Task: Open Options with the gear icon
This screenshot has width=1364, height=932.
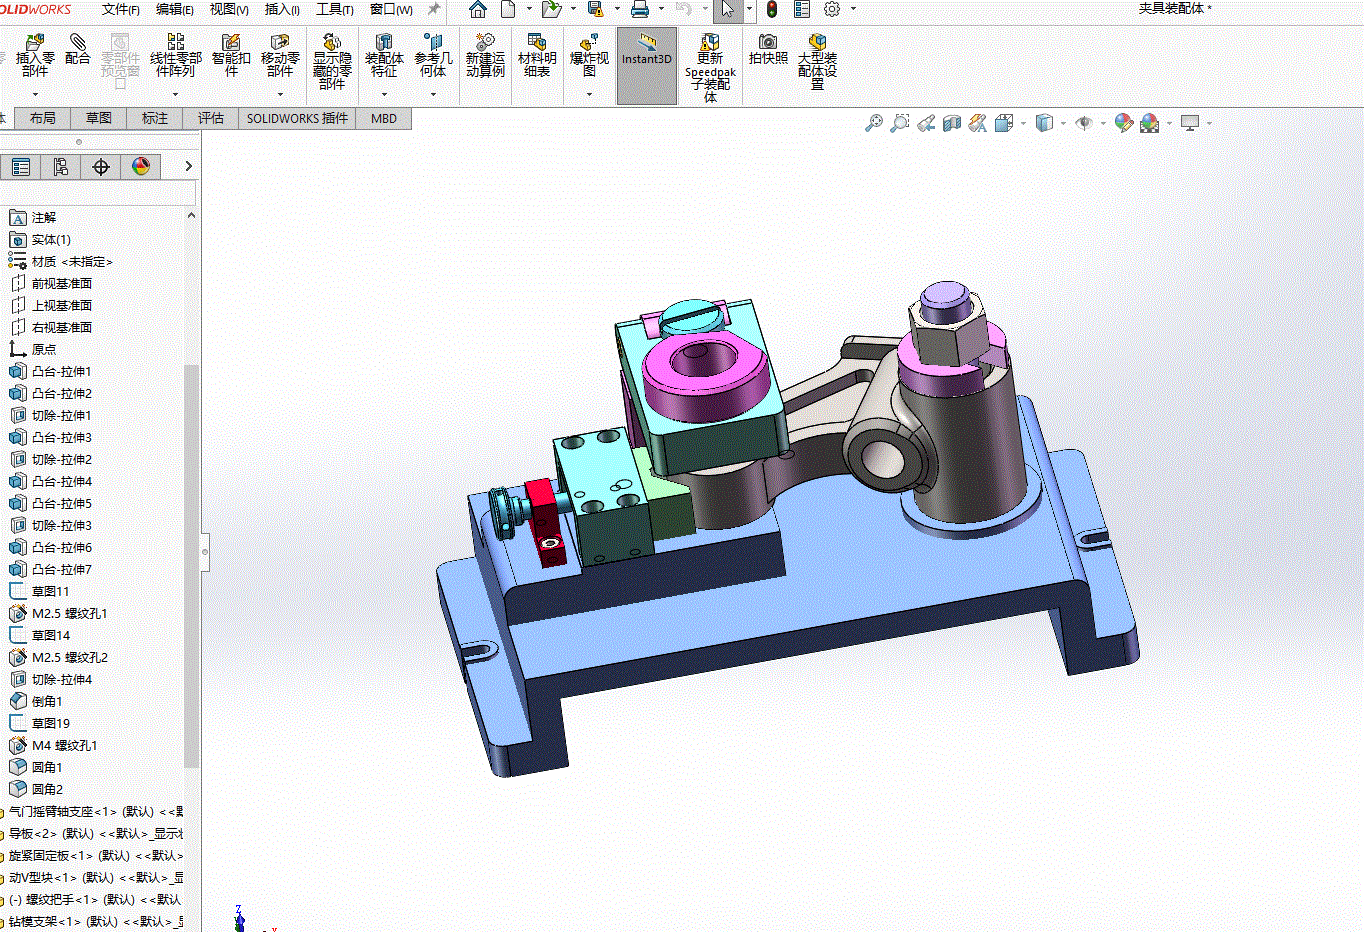Action: tap(832, 10)
